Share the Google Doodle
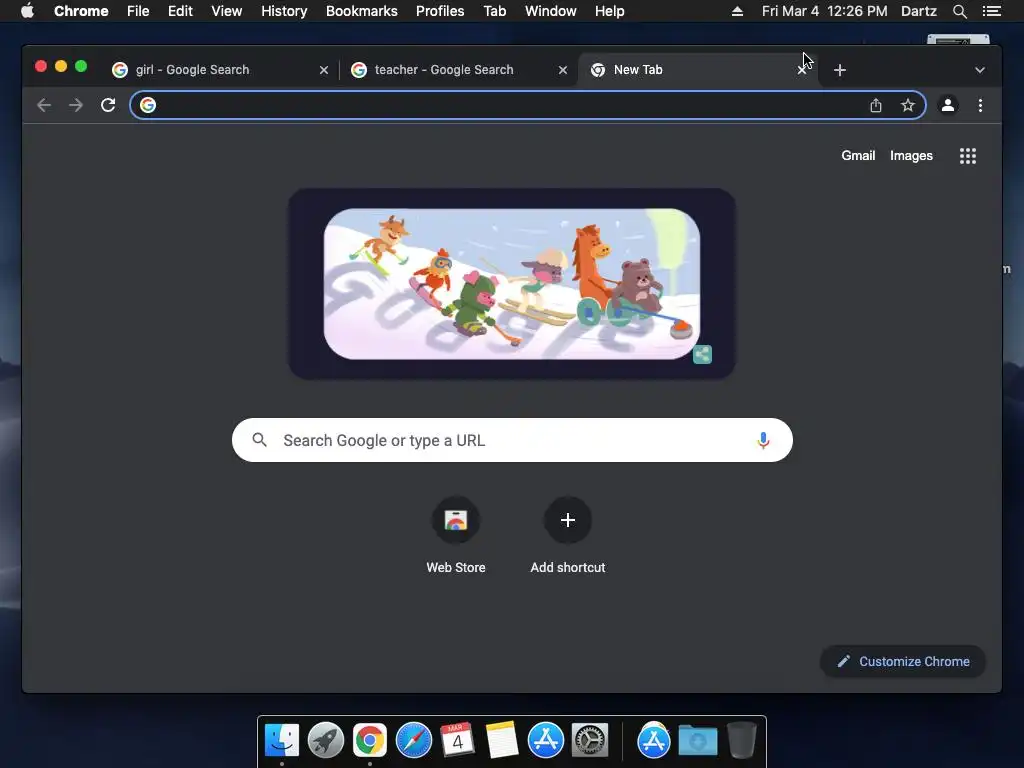The image size is (1024, 768). point(702,355)
